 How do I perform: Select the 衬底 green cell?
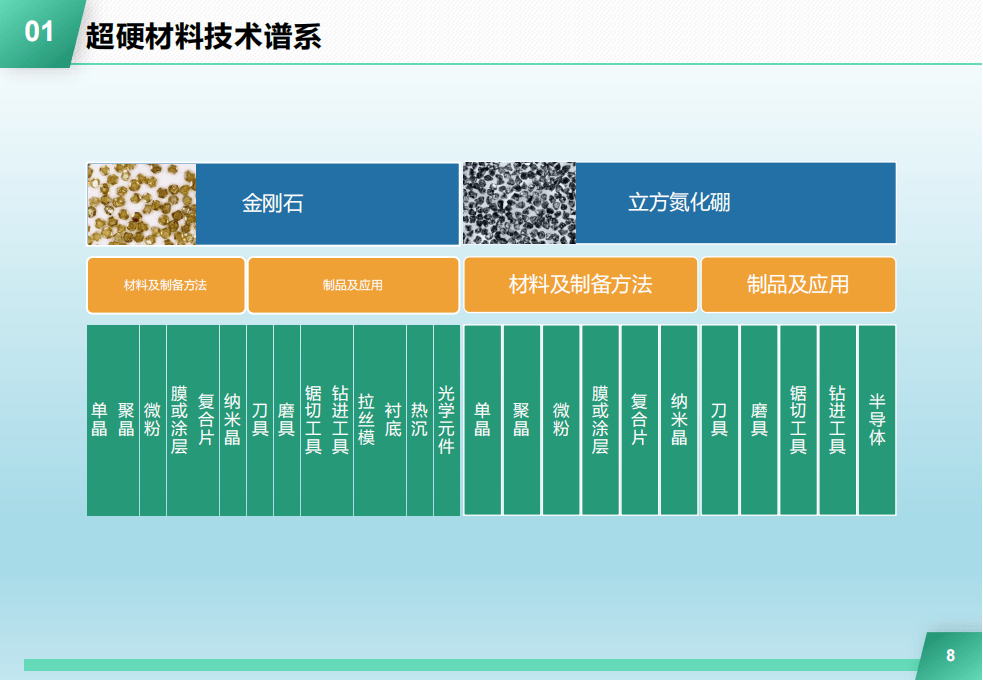tap(393, 420)
